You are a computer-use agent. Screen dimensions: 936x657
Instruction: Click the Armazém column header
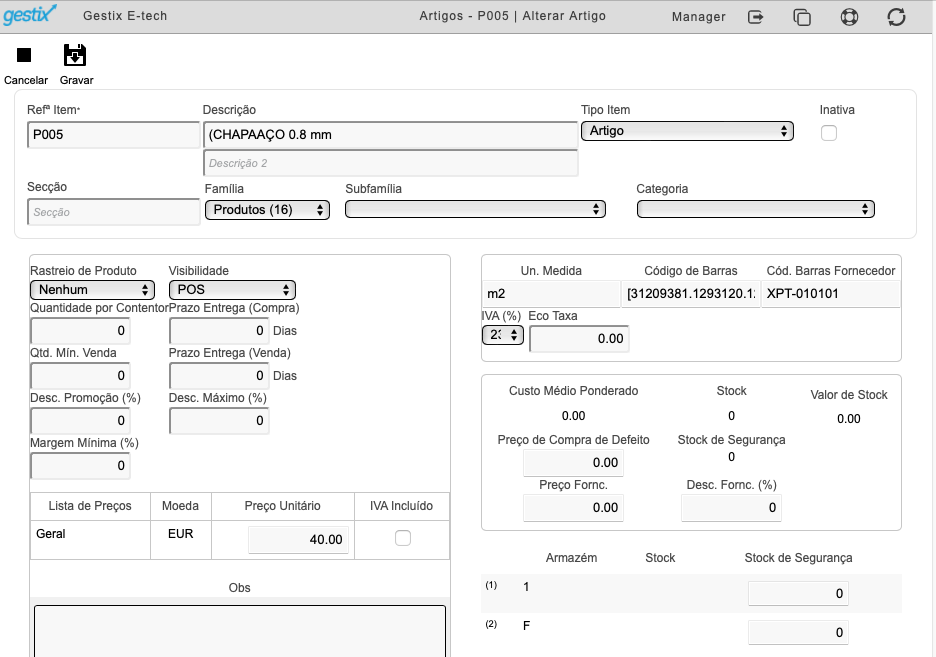[x=571, y=558]
